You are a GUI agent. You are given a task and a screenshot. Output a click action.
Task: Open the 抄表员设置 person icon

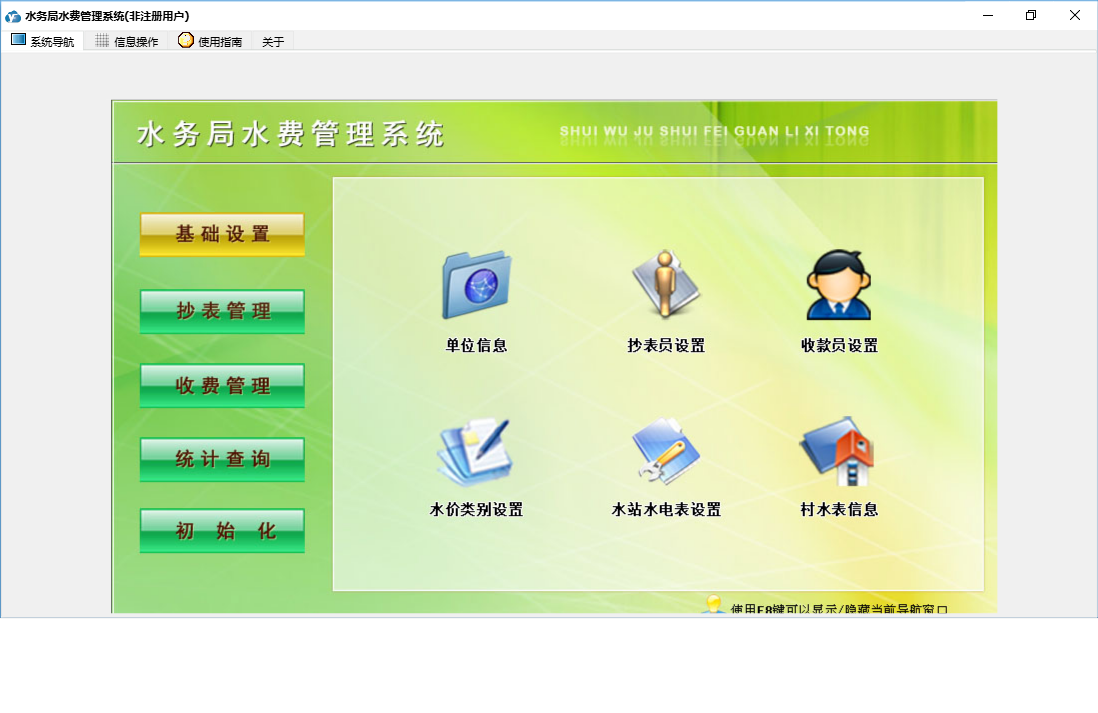pyautogui.click(x=666, y=285)
